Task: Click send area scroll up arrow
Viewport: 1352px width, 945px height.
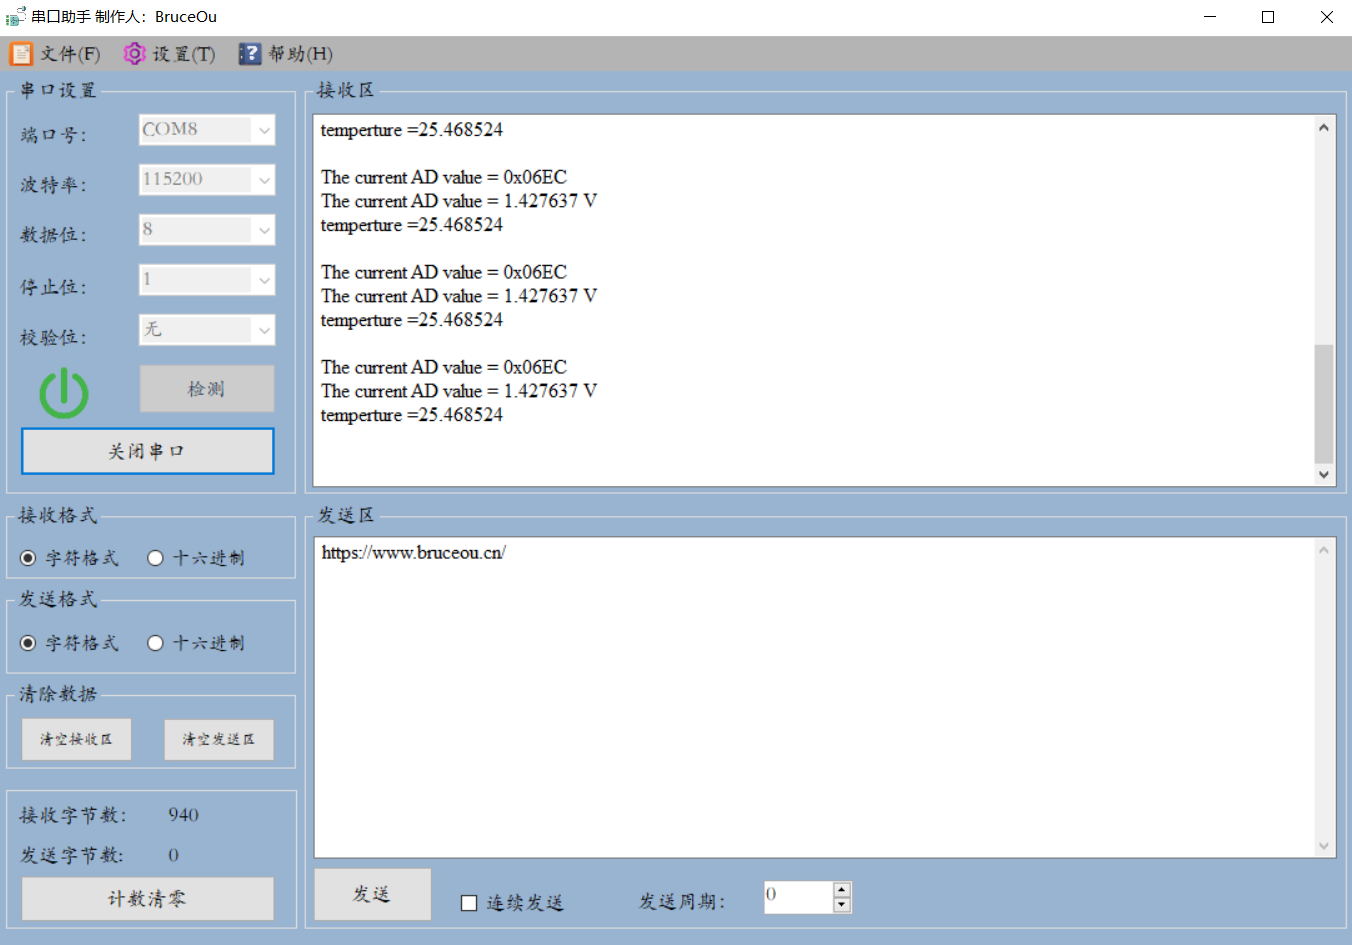Action: [x=1325, y=550]
